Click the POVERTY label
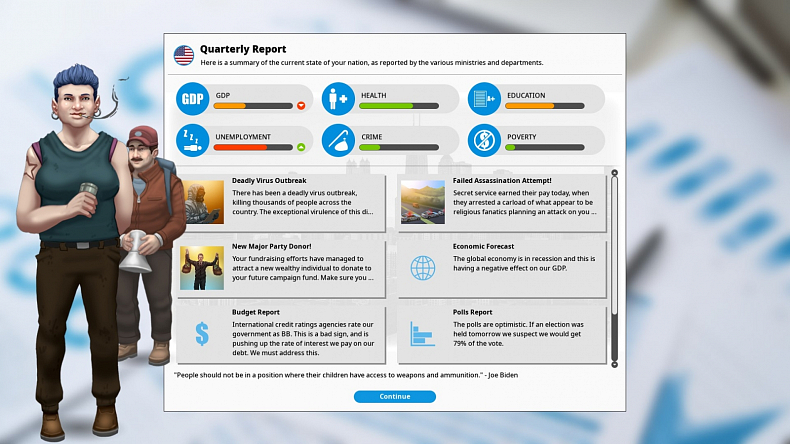The image size is (790, 444). (x=521, y=137)
